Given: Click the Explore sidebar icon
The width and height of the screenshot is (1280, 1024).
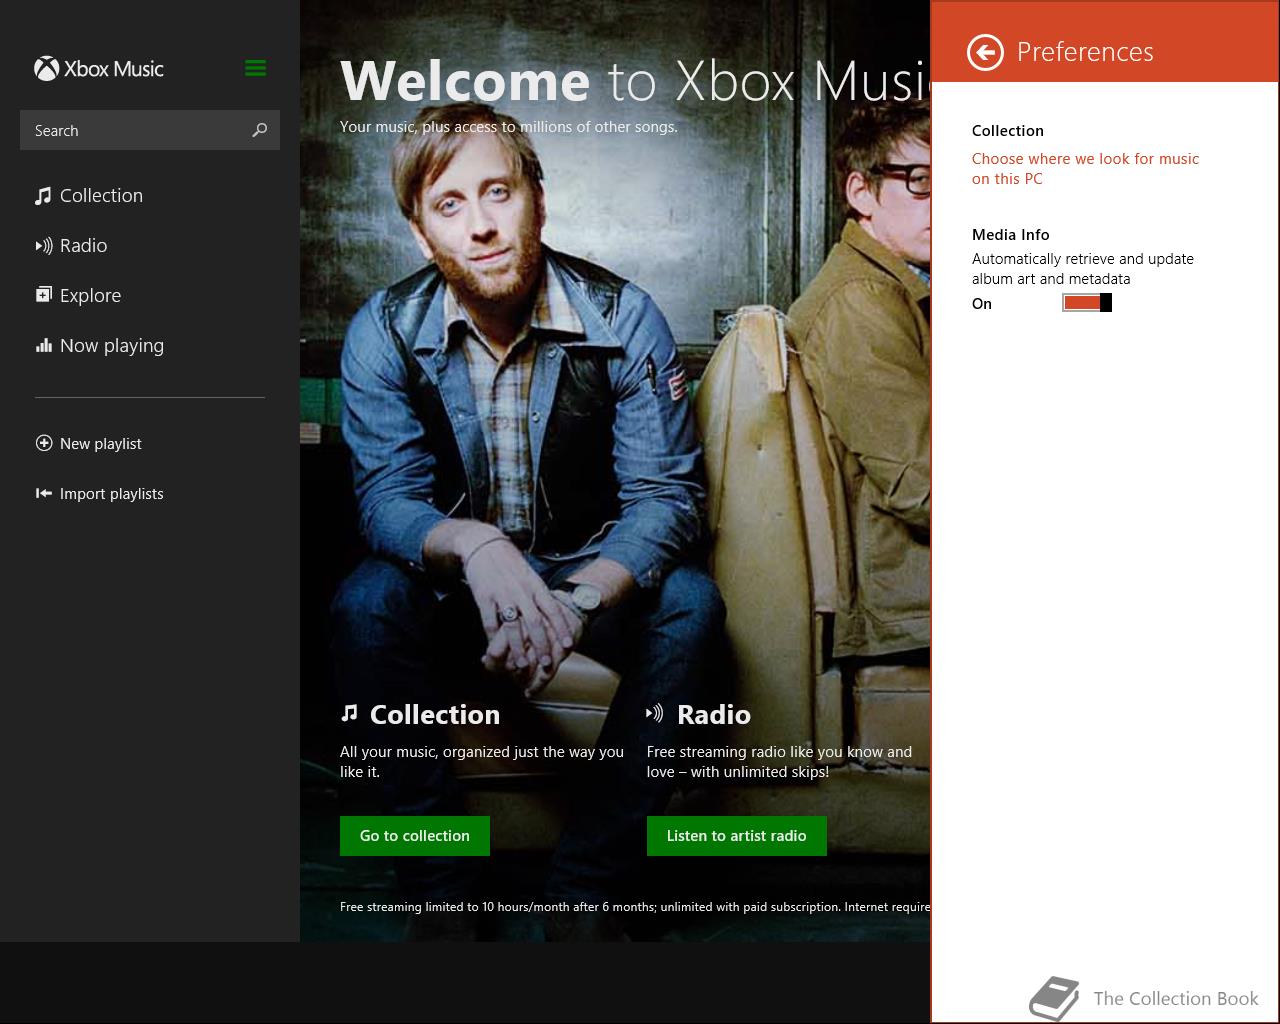Looking at the screenshot, I should click(x=44, y=295).
